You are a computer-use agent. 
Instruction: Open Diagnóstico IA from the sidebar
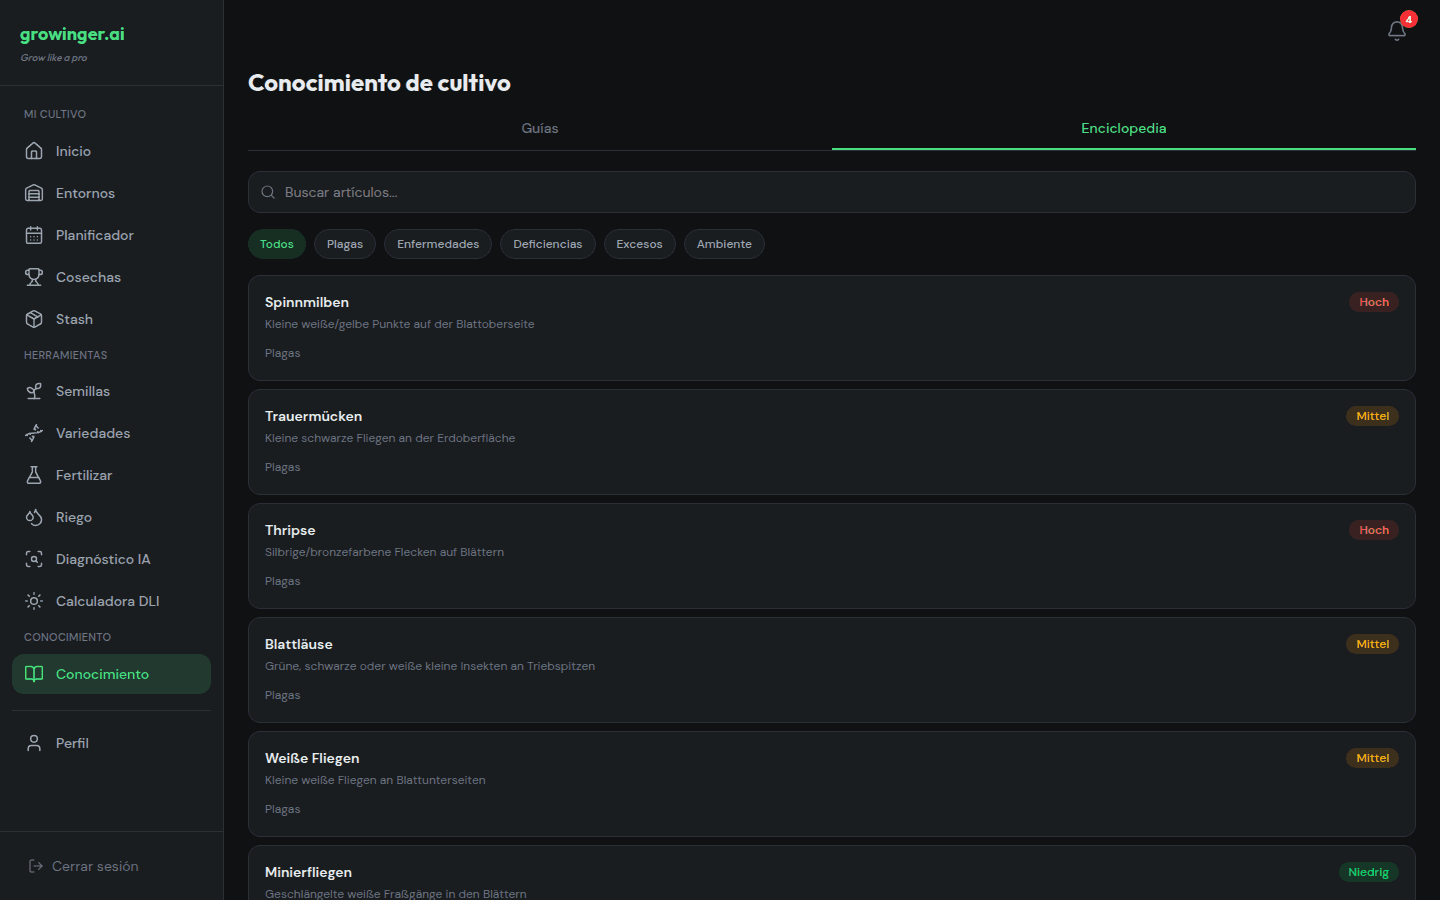point(111,559)
